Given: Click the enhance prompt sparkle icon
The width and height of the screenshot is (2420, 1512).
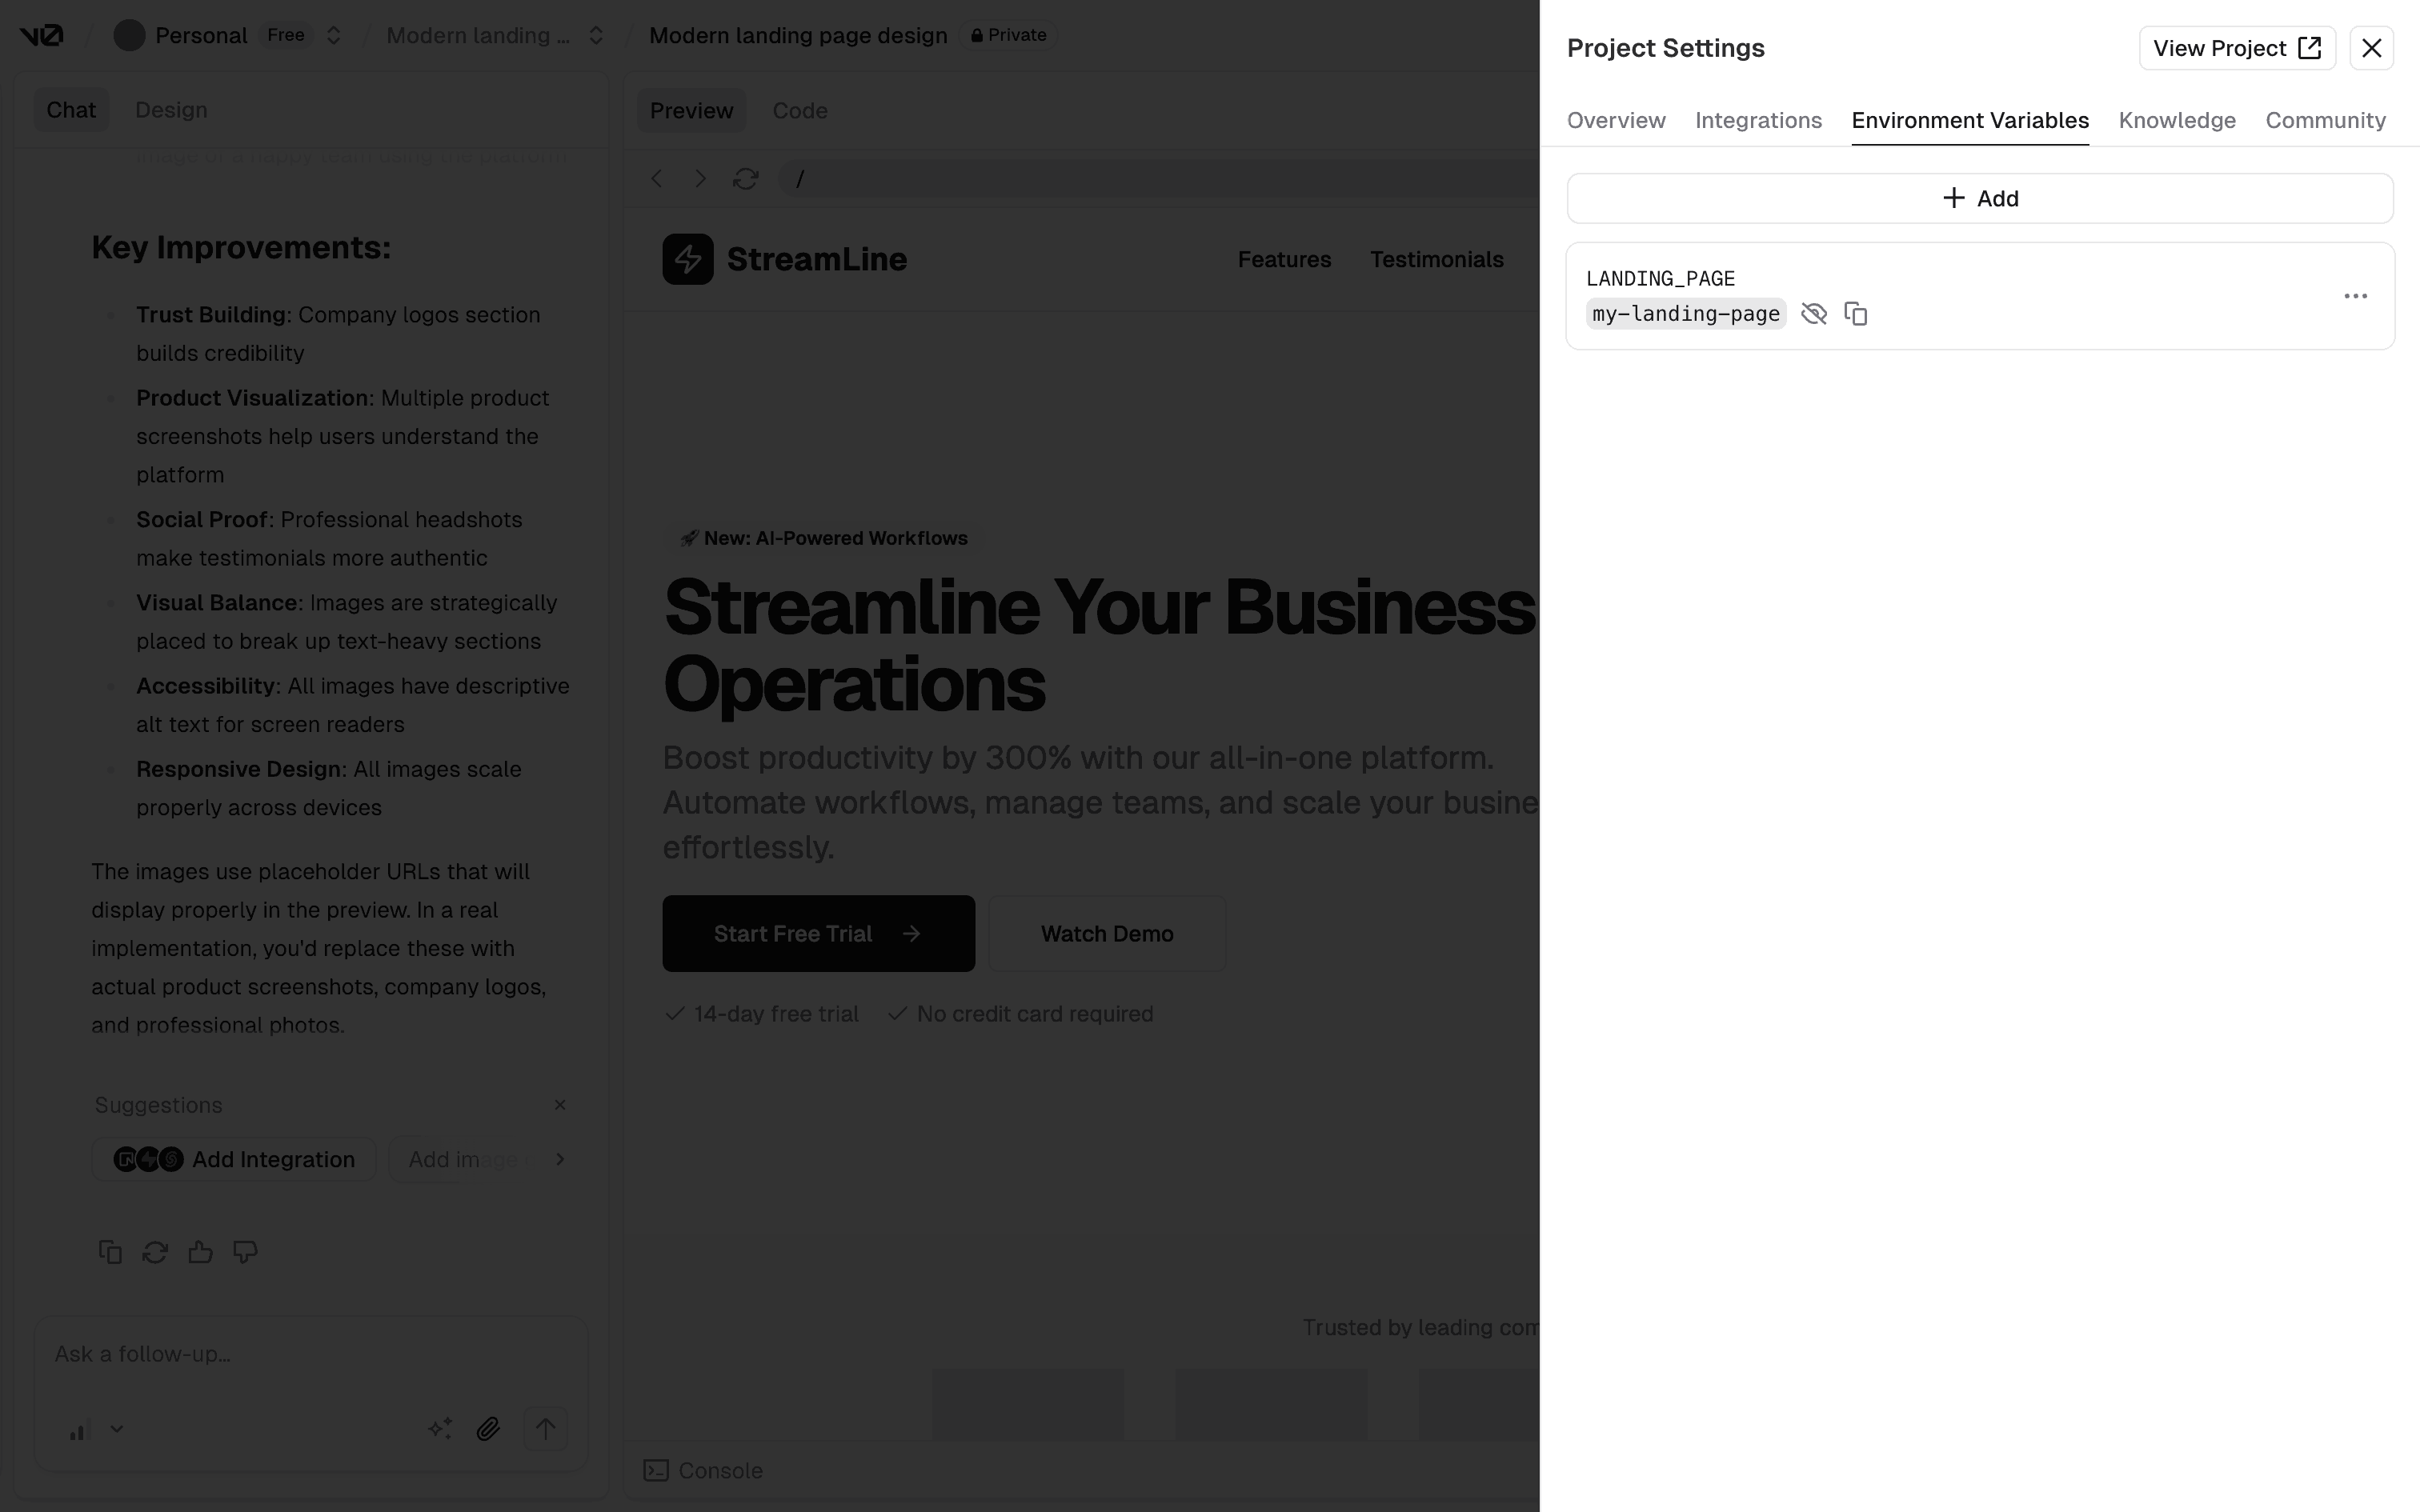Looking at the screenshot, I should 440,1429.
